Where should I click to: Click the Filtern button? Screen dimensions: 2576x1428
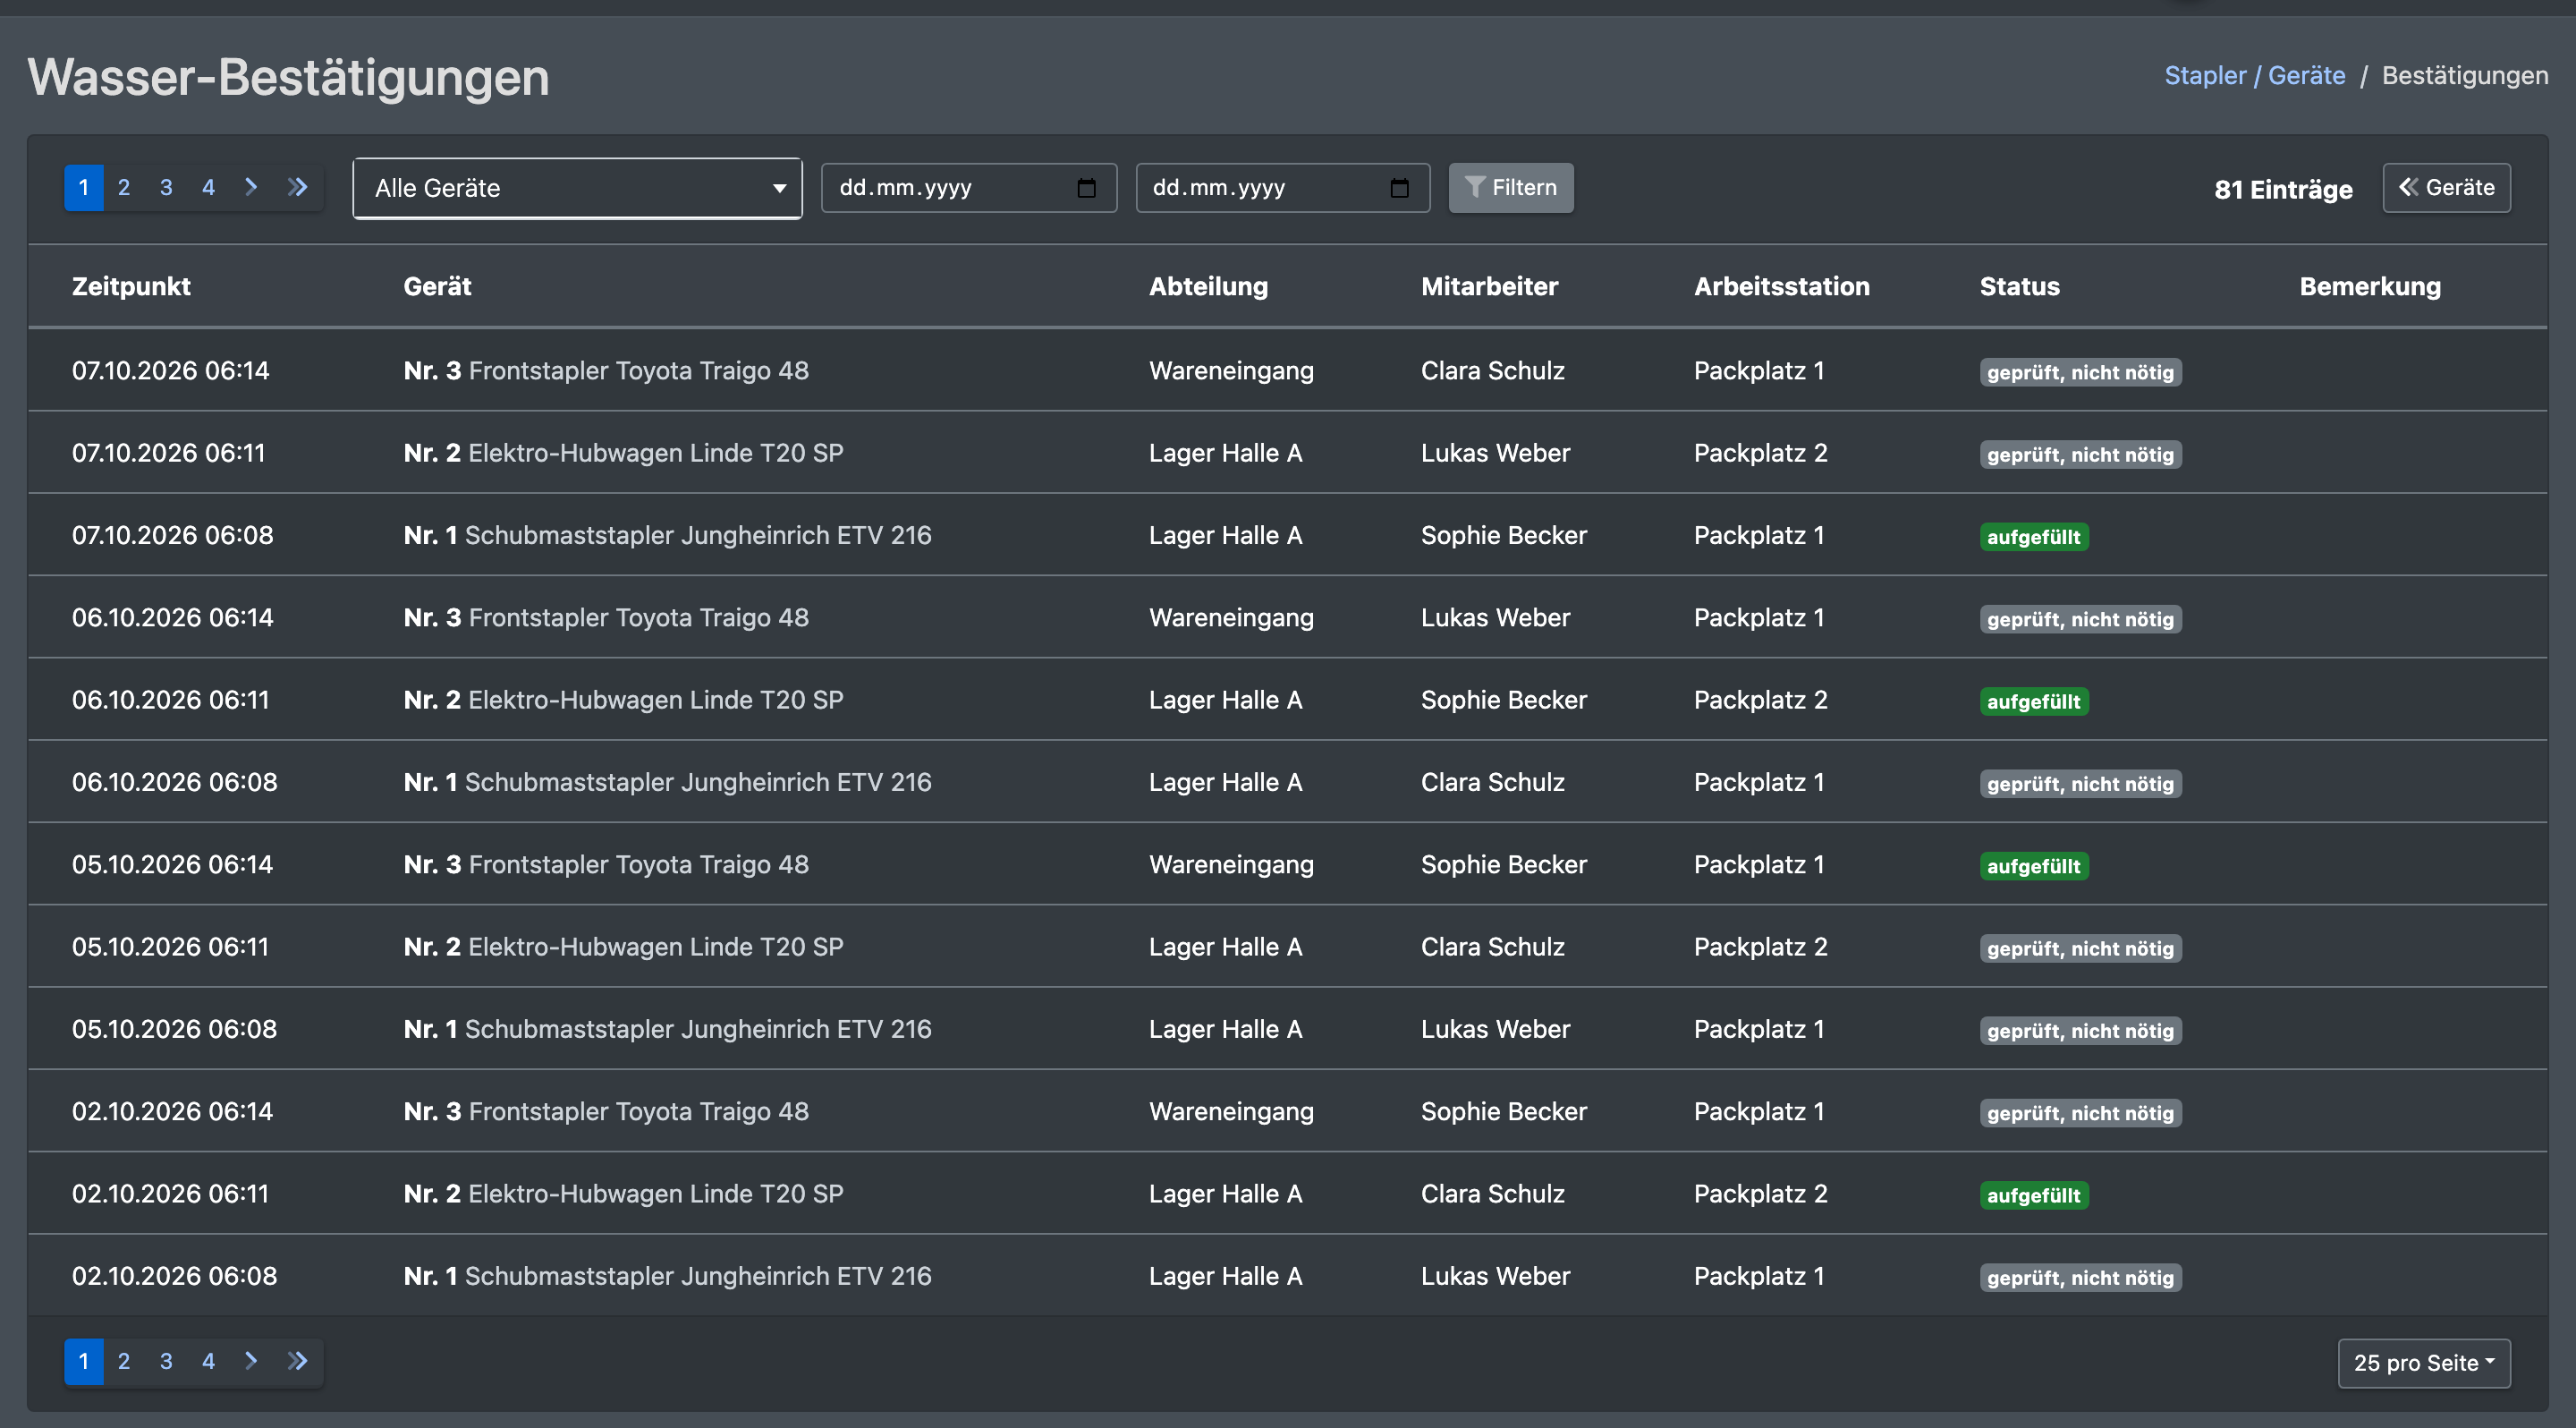[x=1510, y=187]
